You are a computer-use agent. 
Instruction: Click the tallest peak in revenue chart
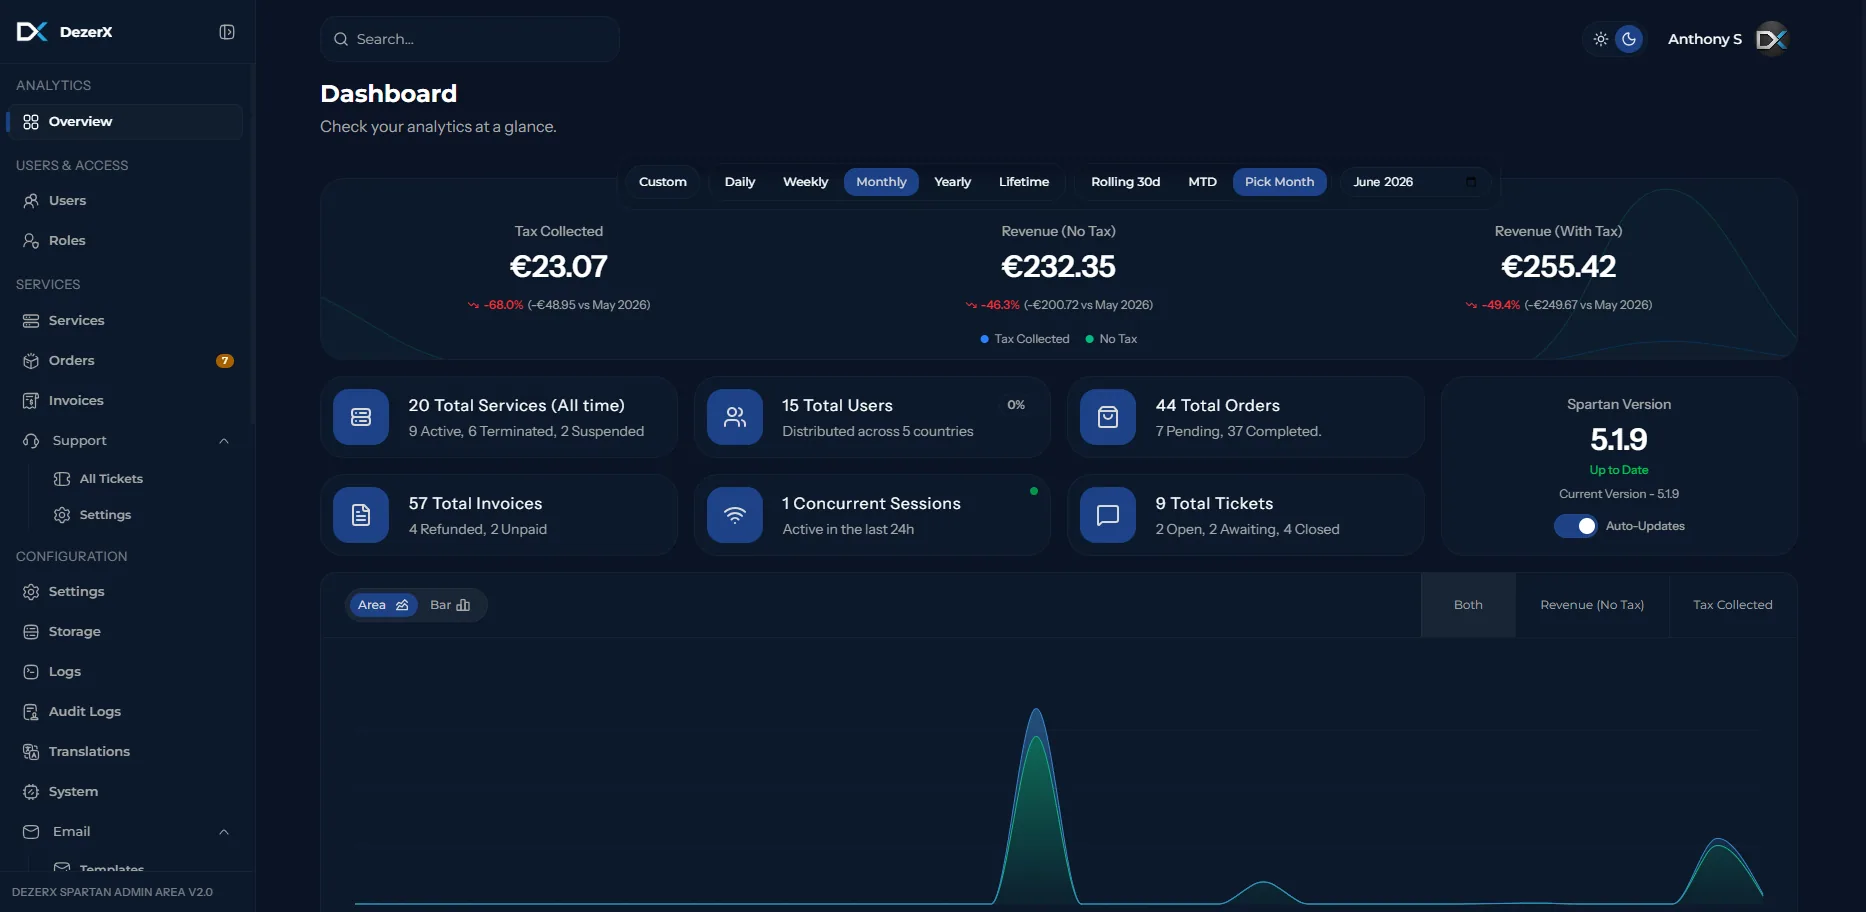click(x=1036, y=710)
